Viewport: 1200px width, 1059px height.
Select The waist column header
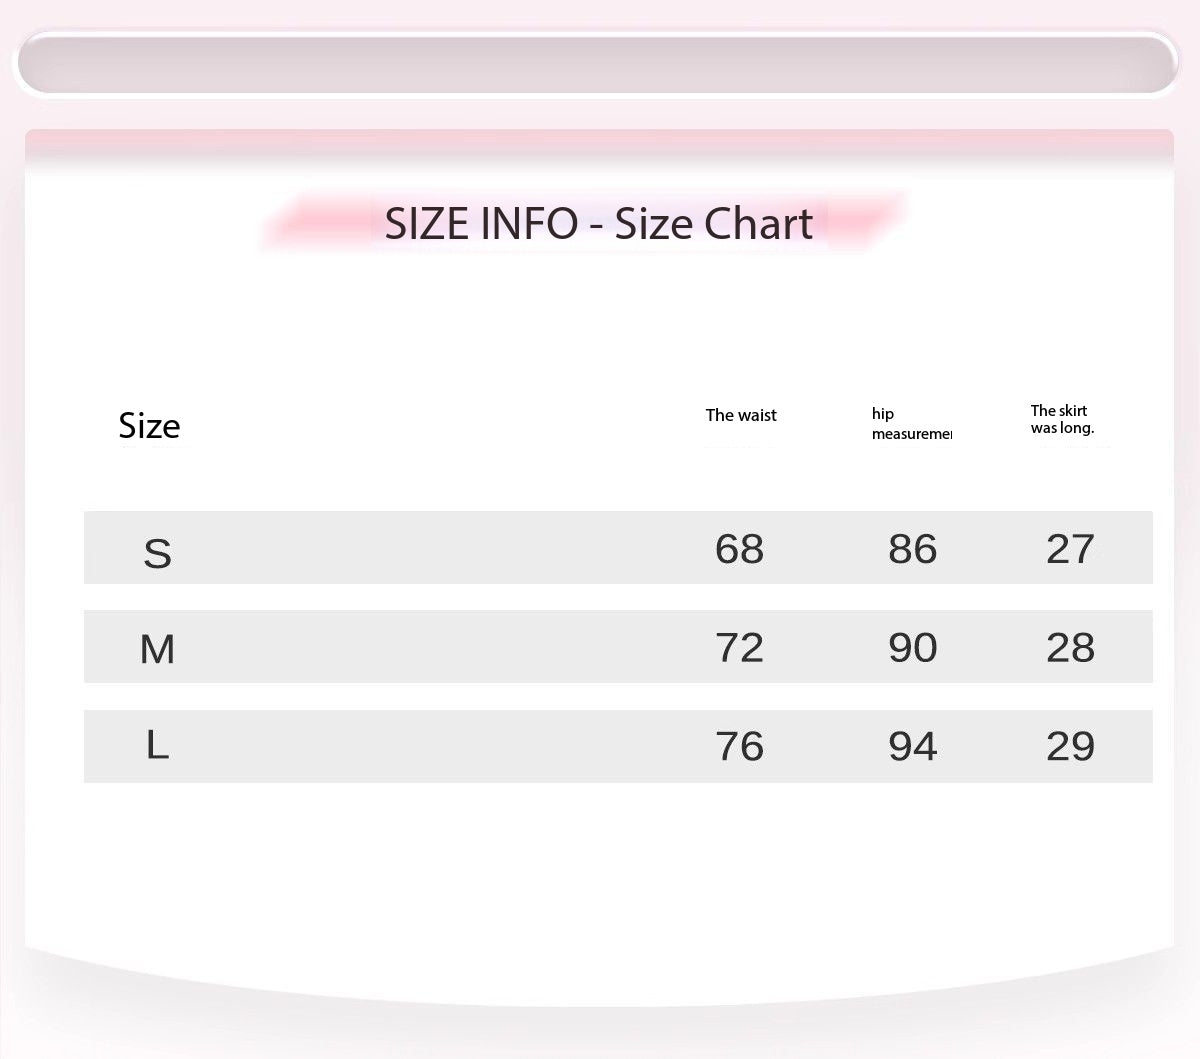click(741, 415)
